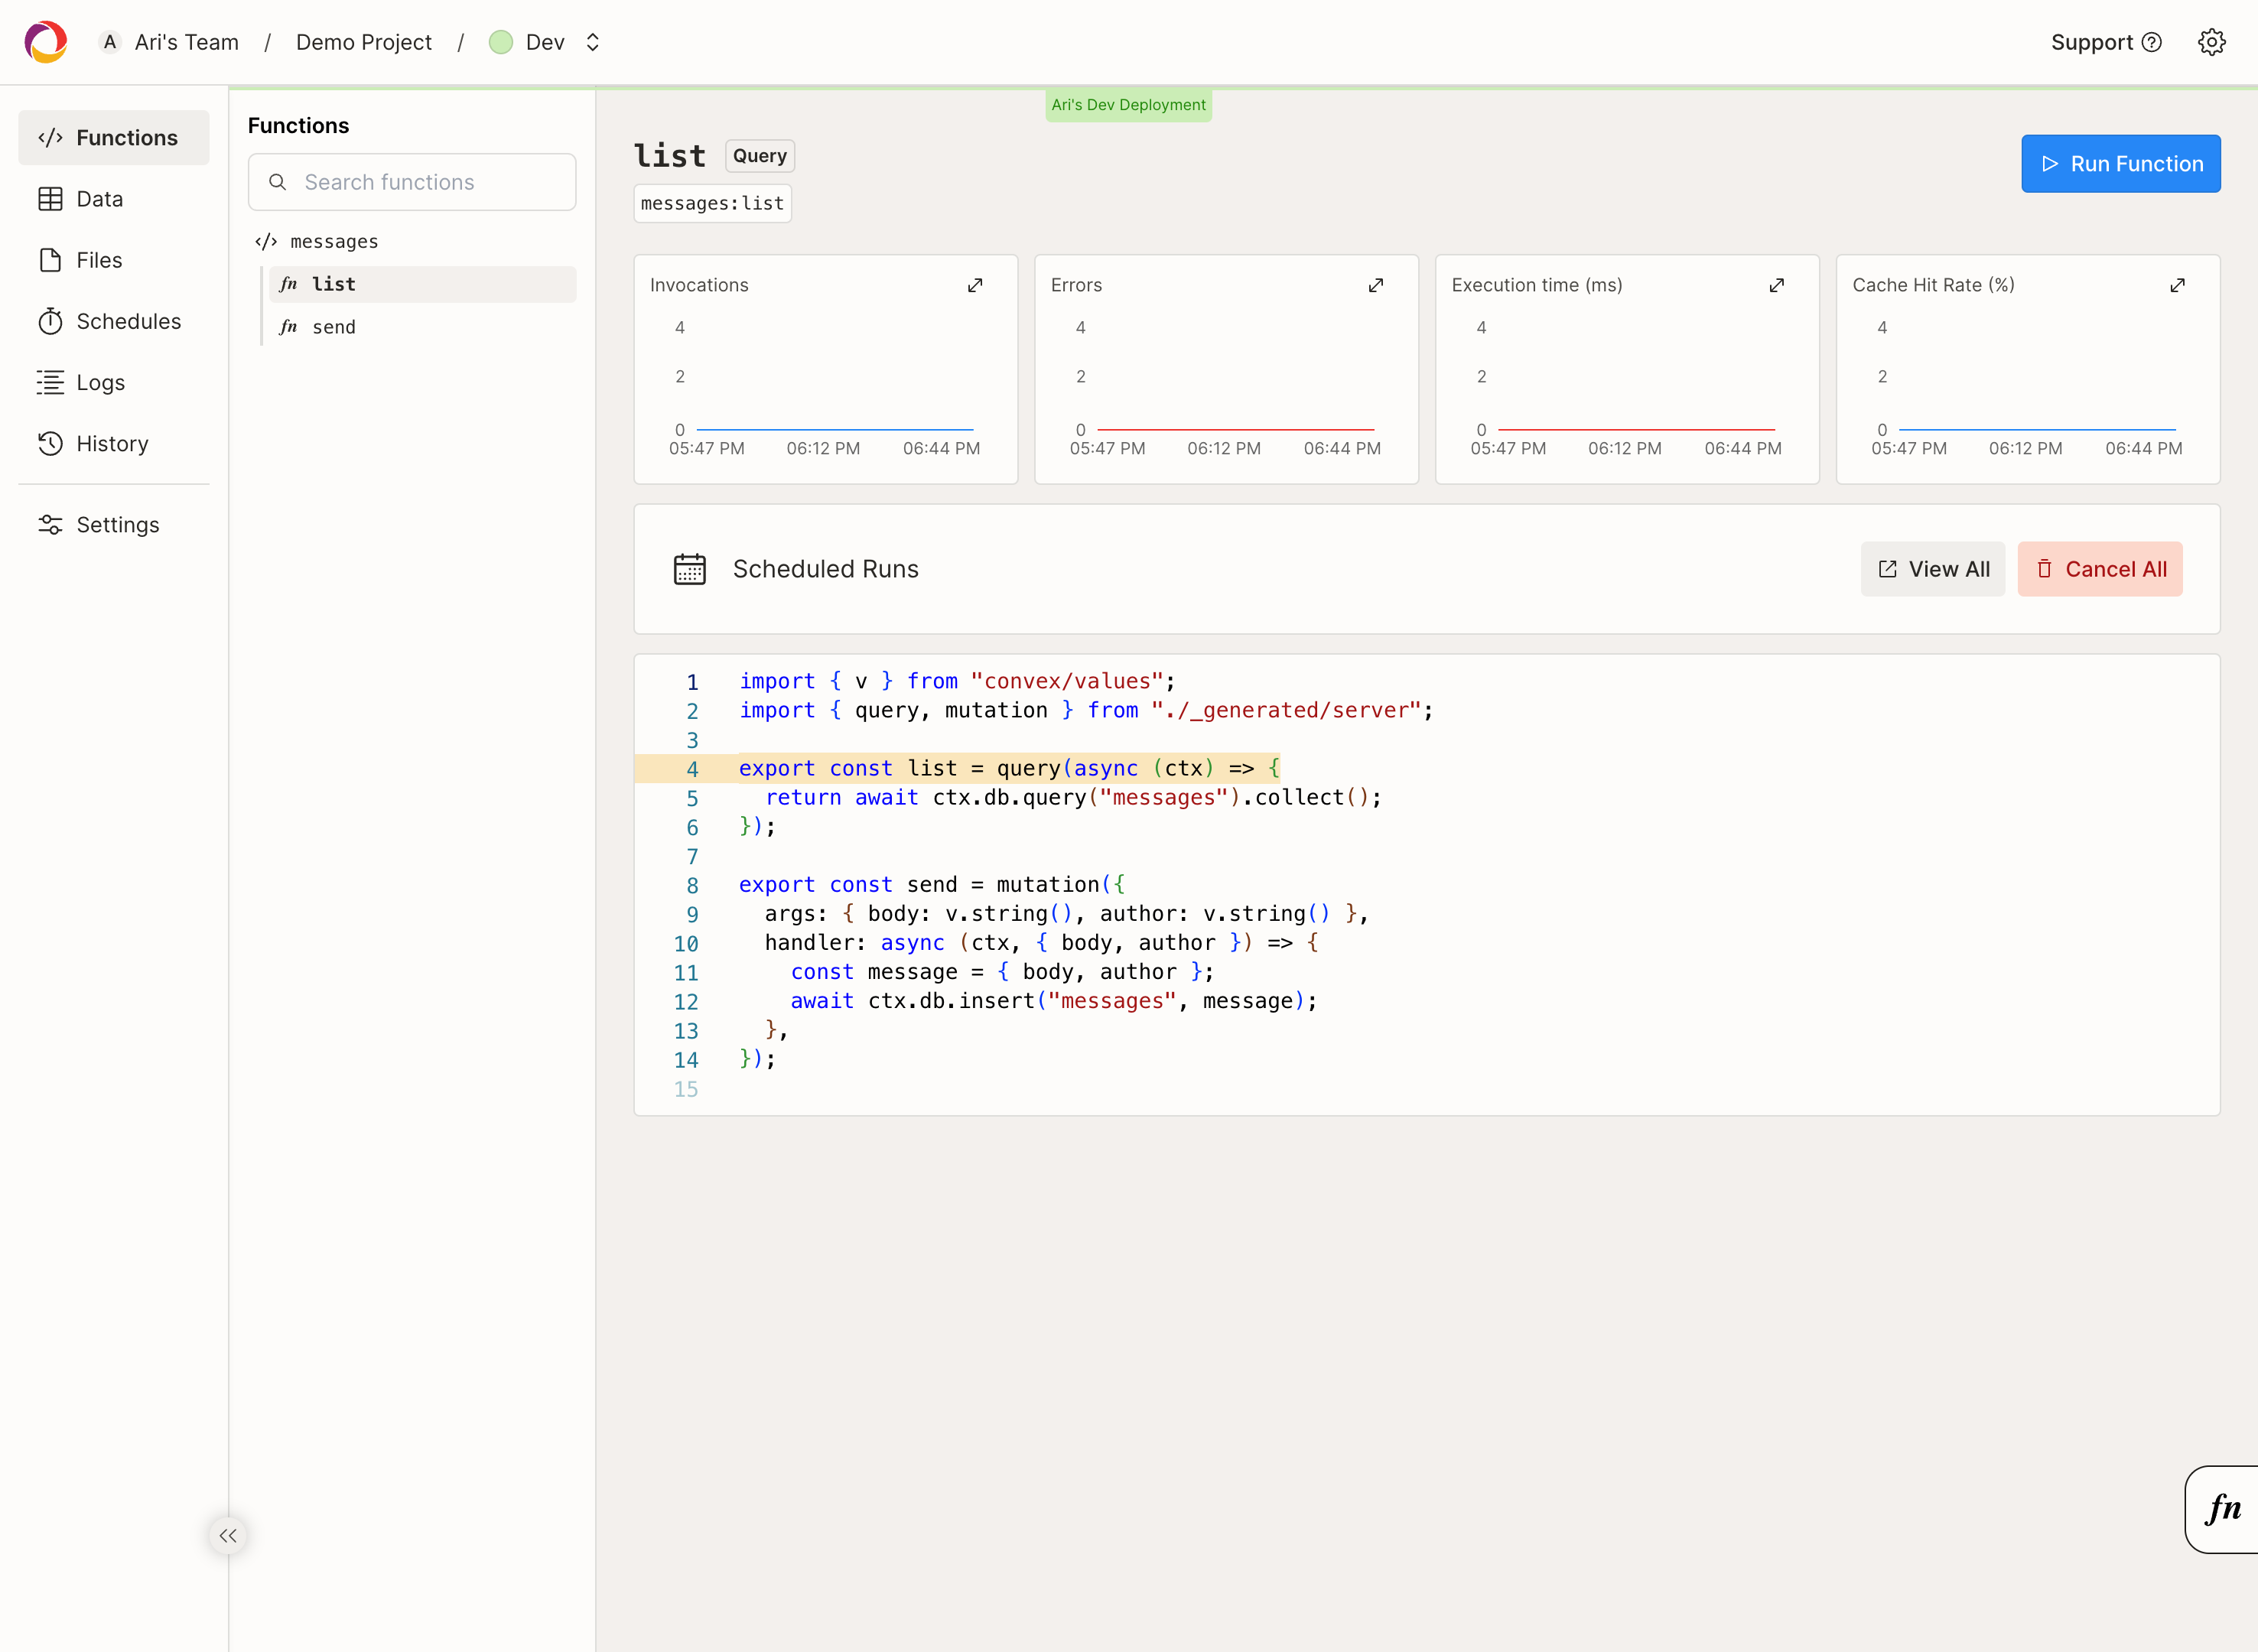Click code line 8 export const send
The image size is (2258, 1652).
coord(931,884)
